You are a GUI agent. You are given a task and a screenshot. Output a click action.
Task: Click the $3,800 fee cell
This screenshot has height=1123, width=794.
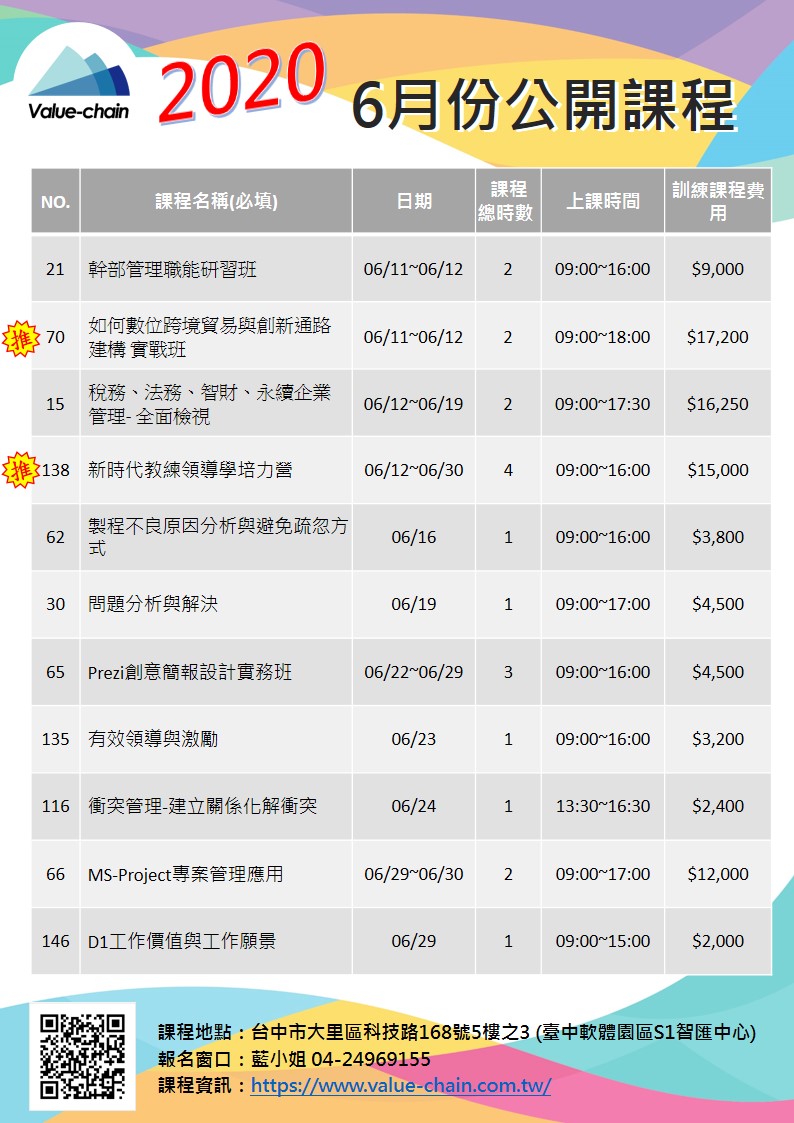tap(717, 537)
